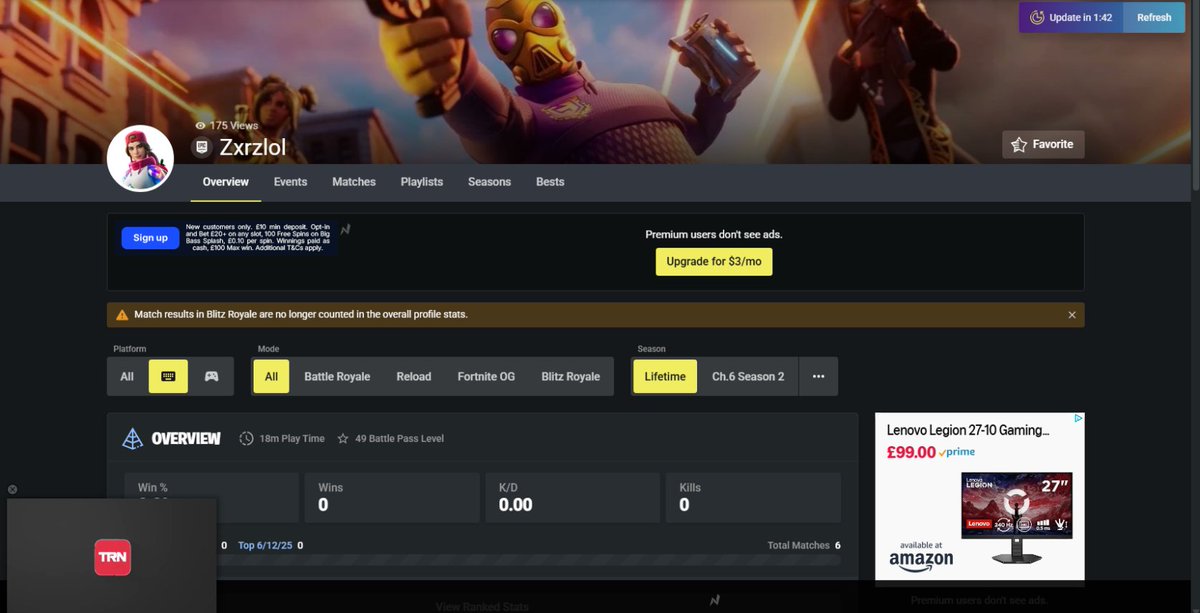This screenshot has width=1200, height=613.
Task: Add Zxrzlol to Favorites
Action: click(1043, 144)
